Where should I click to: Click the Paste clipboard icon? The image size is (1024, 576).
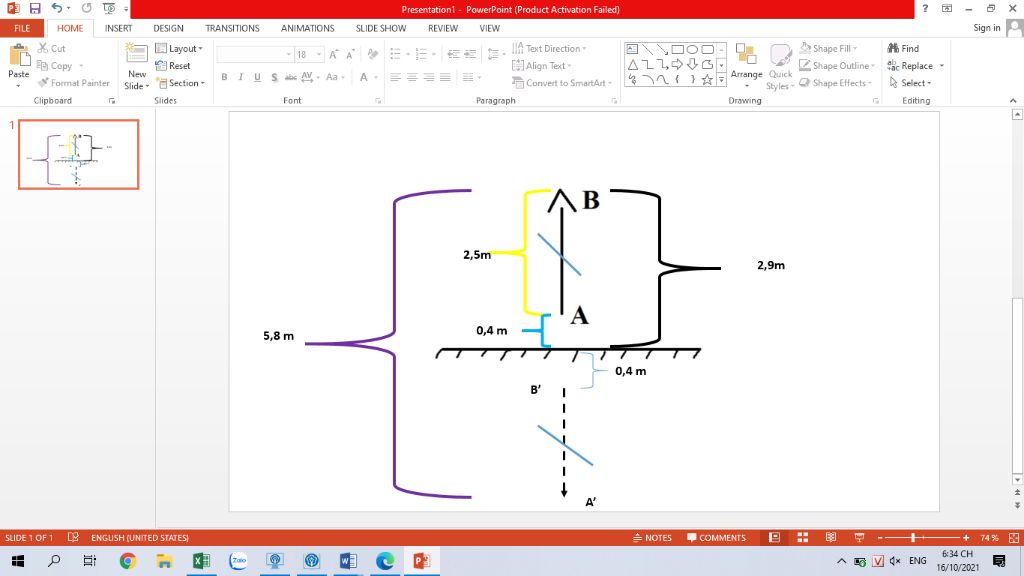[19, 56]
